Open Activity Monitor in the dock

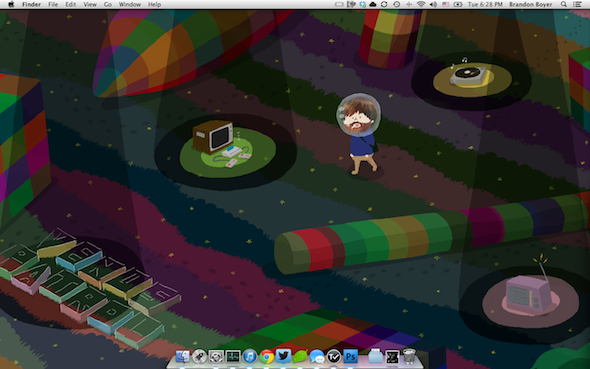tap(233, 356)
